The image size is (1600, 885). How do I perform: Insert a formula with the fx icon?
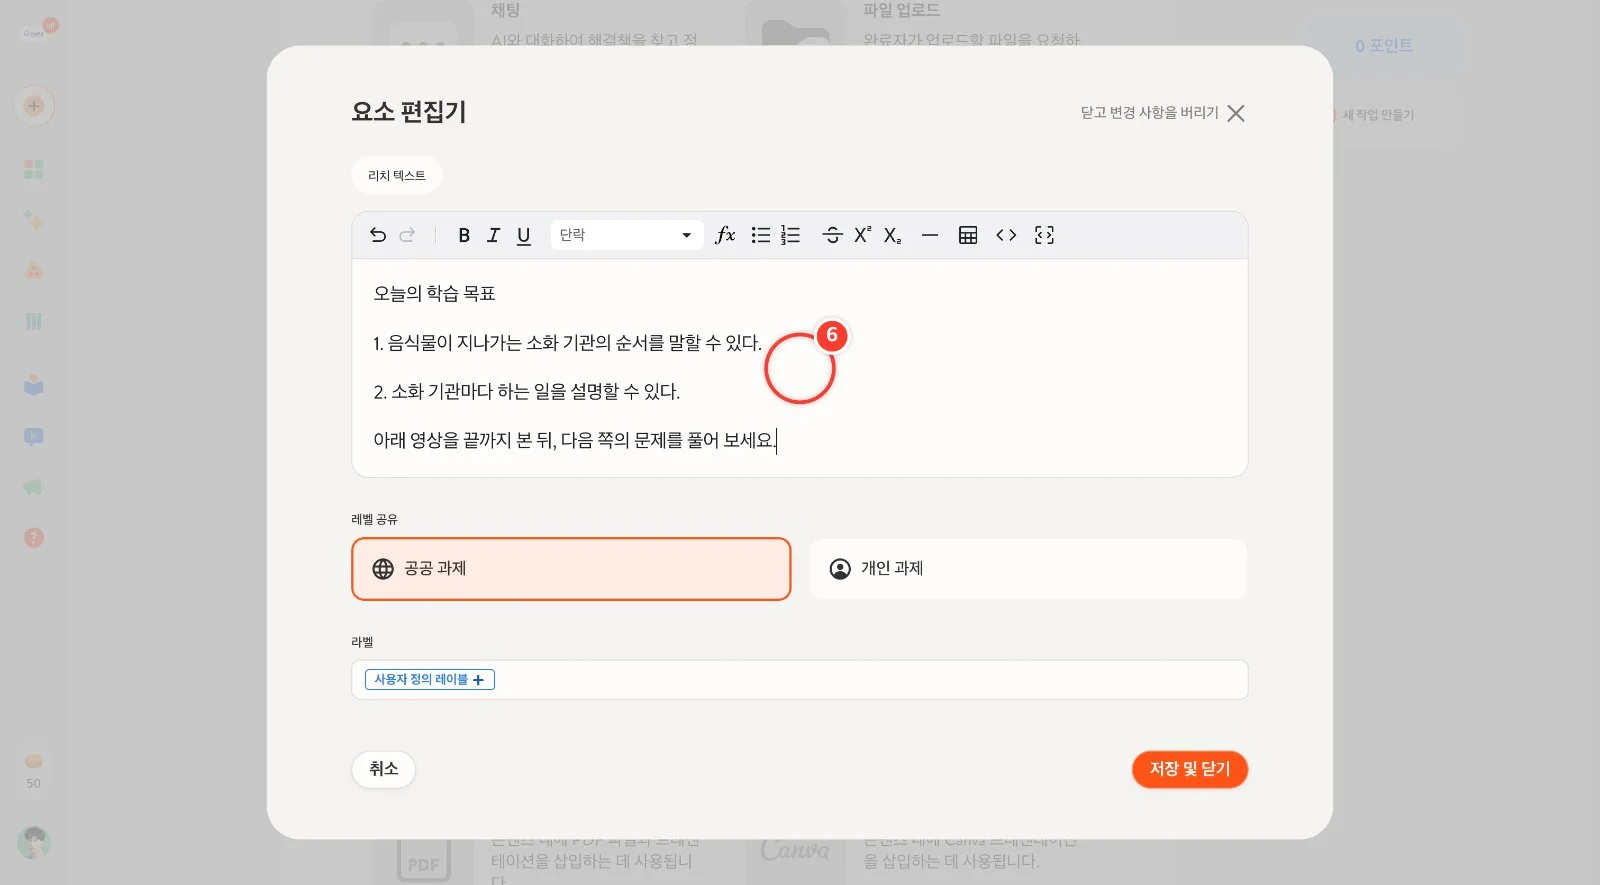click(726, 235)
